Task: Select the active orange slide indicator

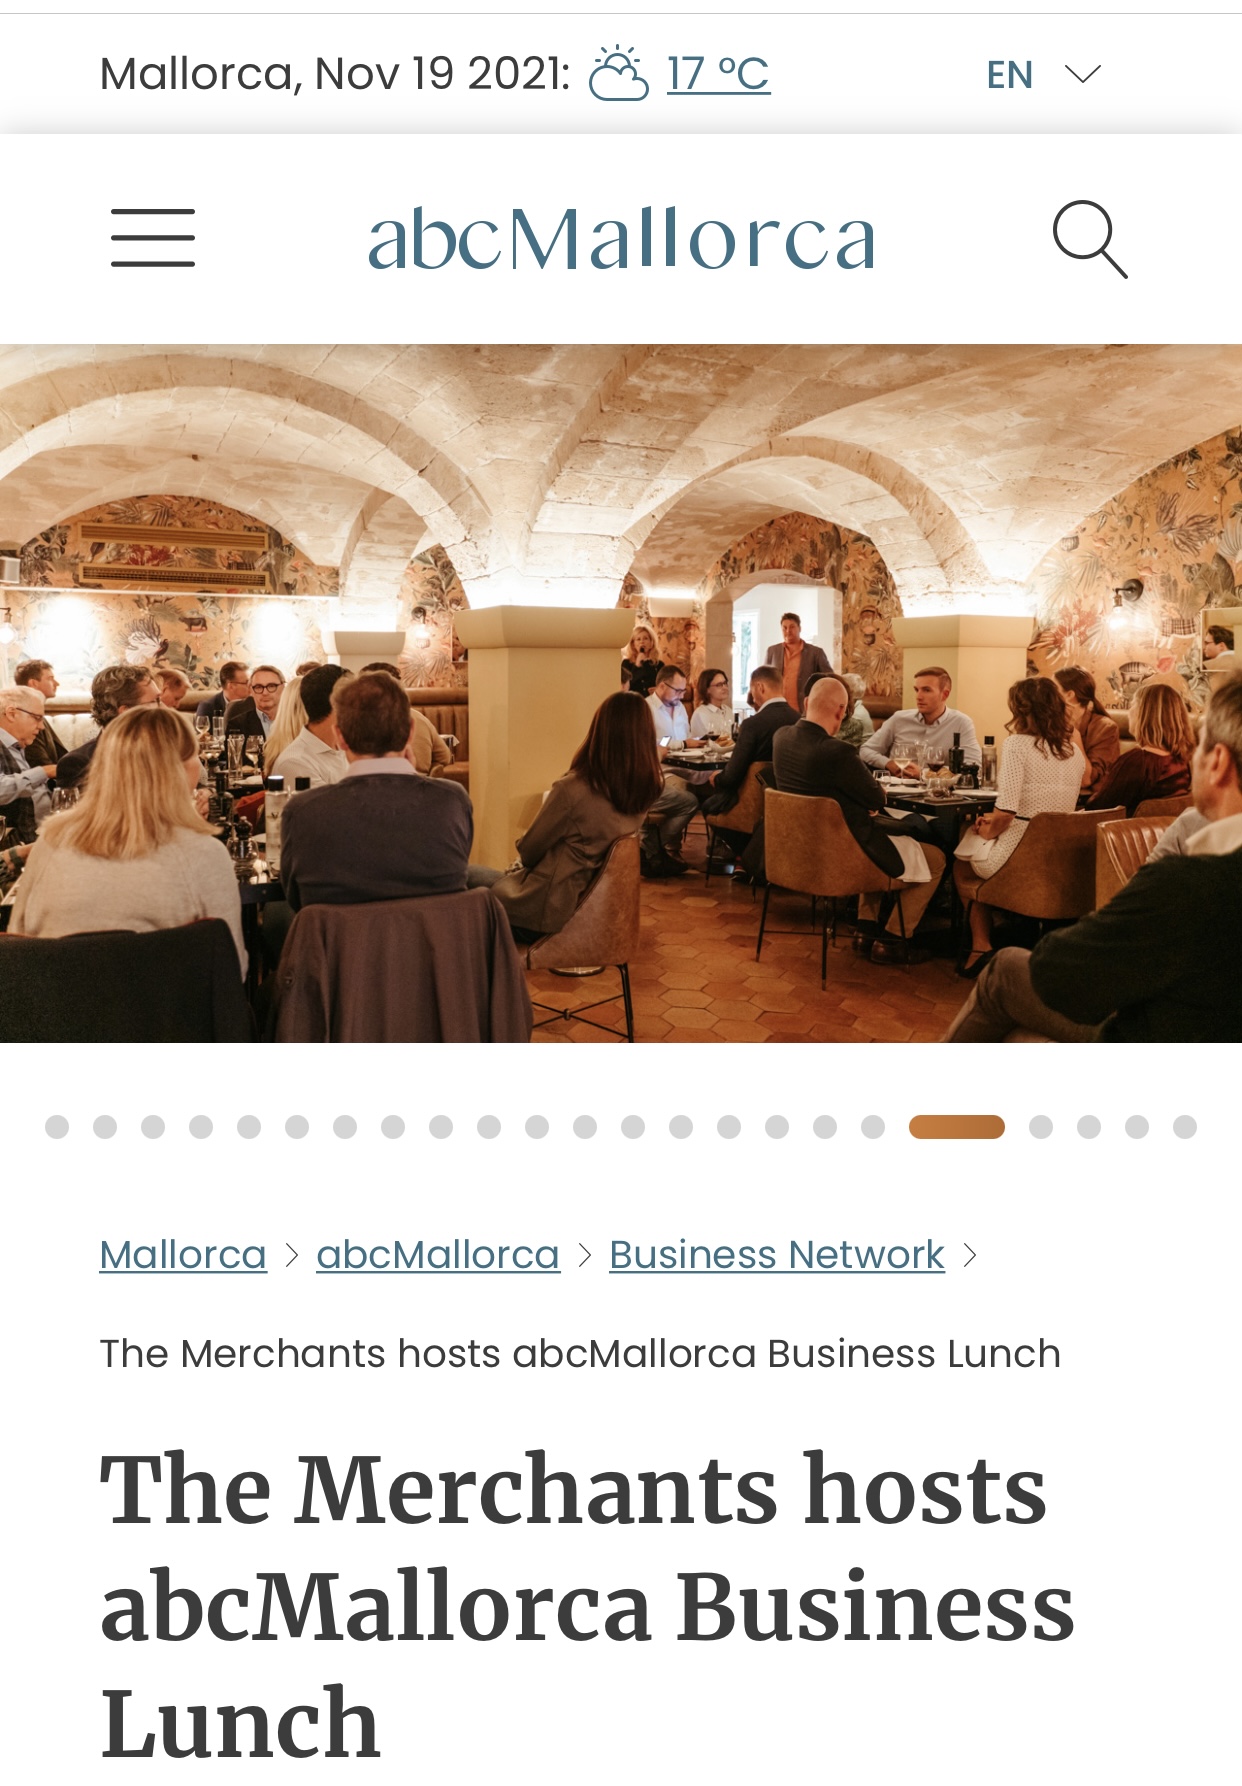Action: [x=957, y=1127]
